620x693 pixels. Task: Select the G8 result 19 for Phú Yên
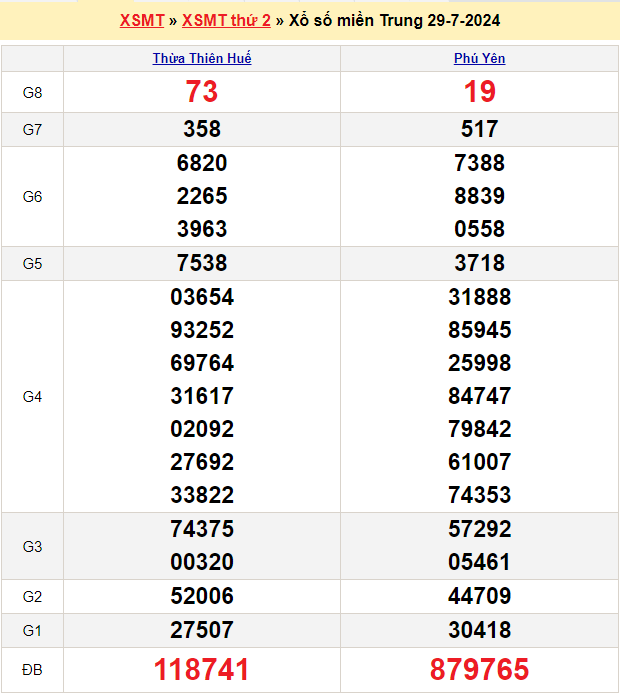coord(480,92)
